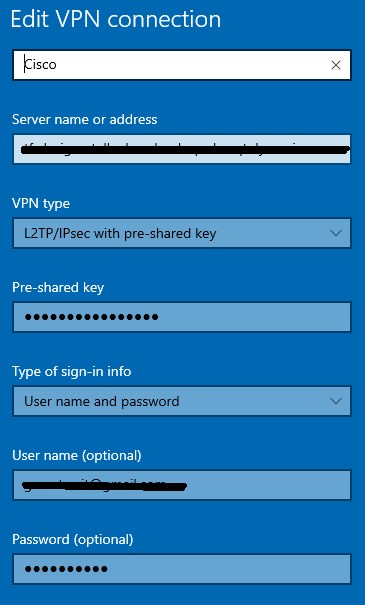
Task: Click the Edit VPN connection heading
Action: pos(116,19)
